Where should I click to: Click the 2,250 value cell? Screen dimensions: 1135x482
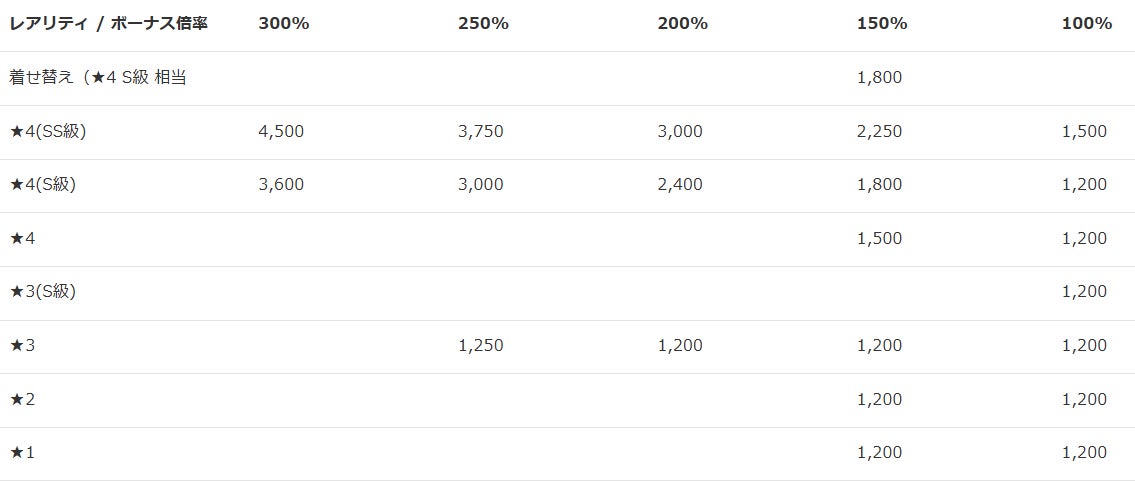coord(880,131)
